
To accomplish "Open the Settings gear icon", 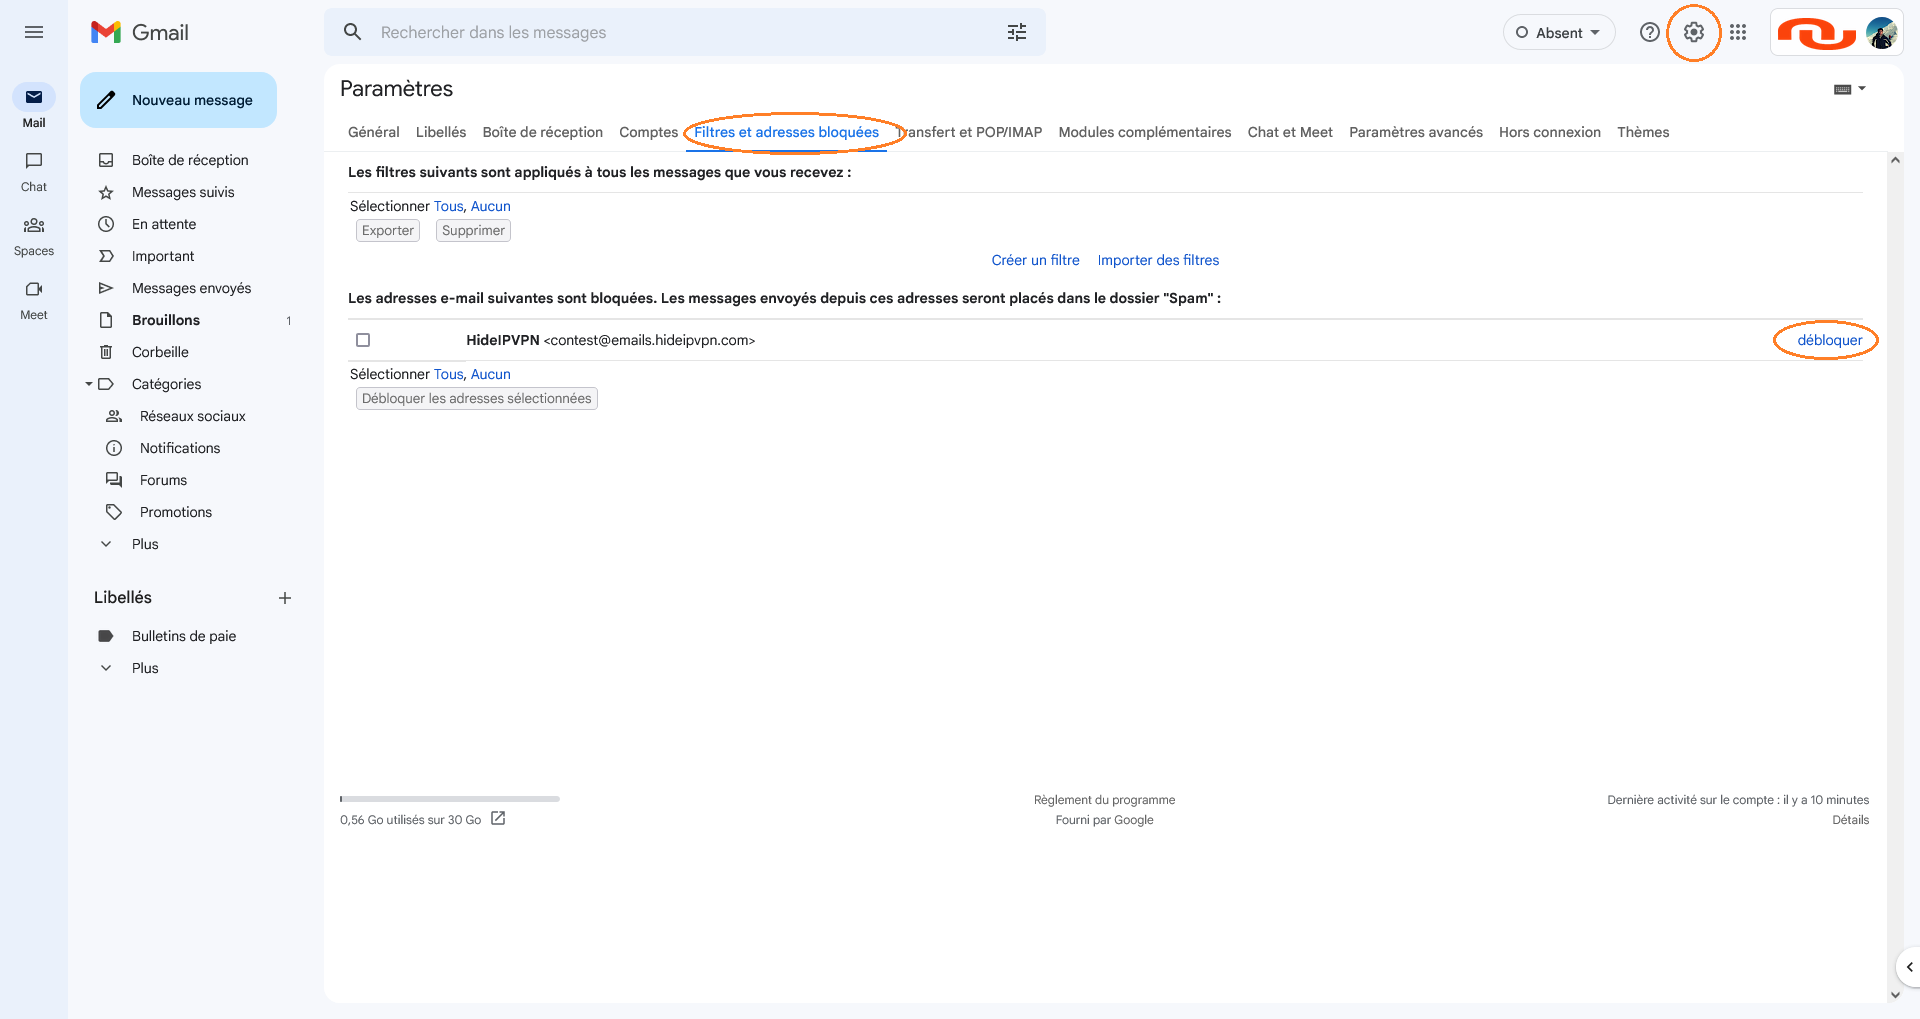I will 1694,32.
